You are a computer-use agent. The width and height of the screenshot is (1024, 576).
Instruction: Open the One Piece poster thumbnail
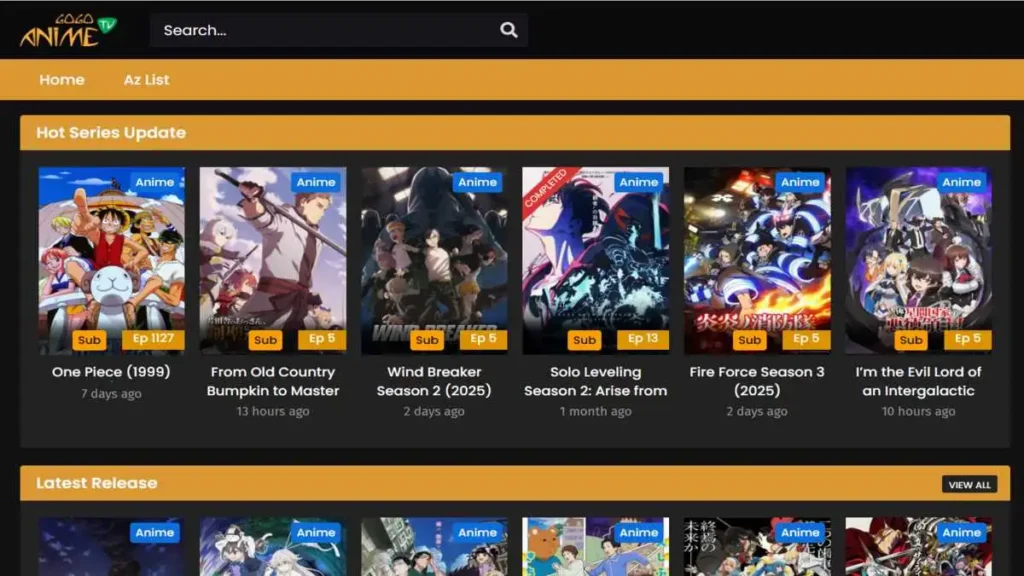111,261
